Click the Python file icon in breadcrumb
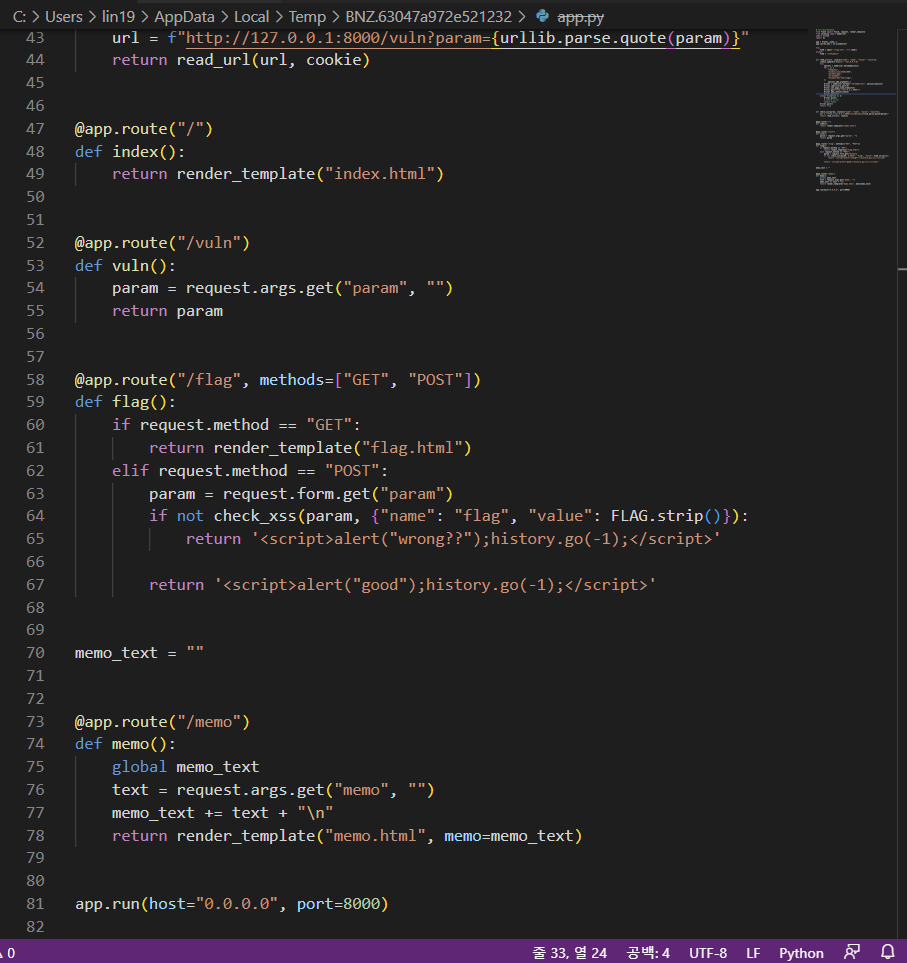 (x=542, y=16)
